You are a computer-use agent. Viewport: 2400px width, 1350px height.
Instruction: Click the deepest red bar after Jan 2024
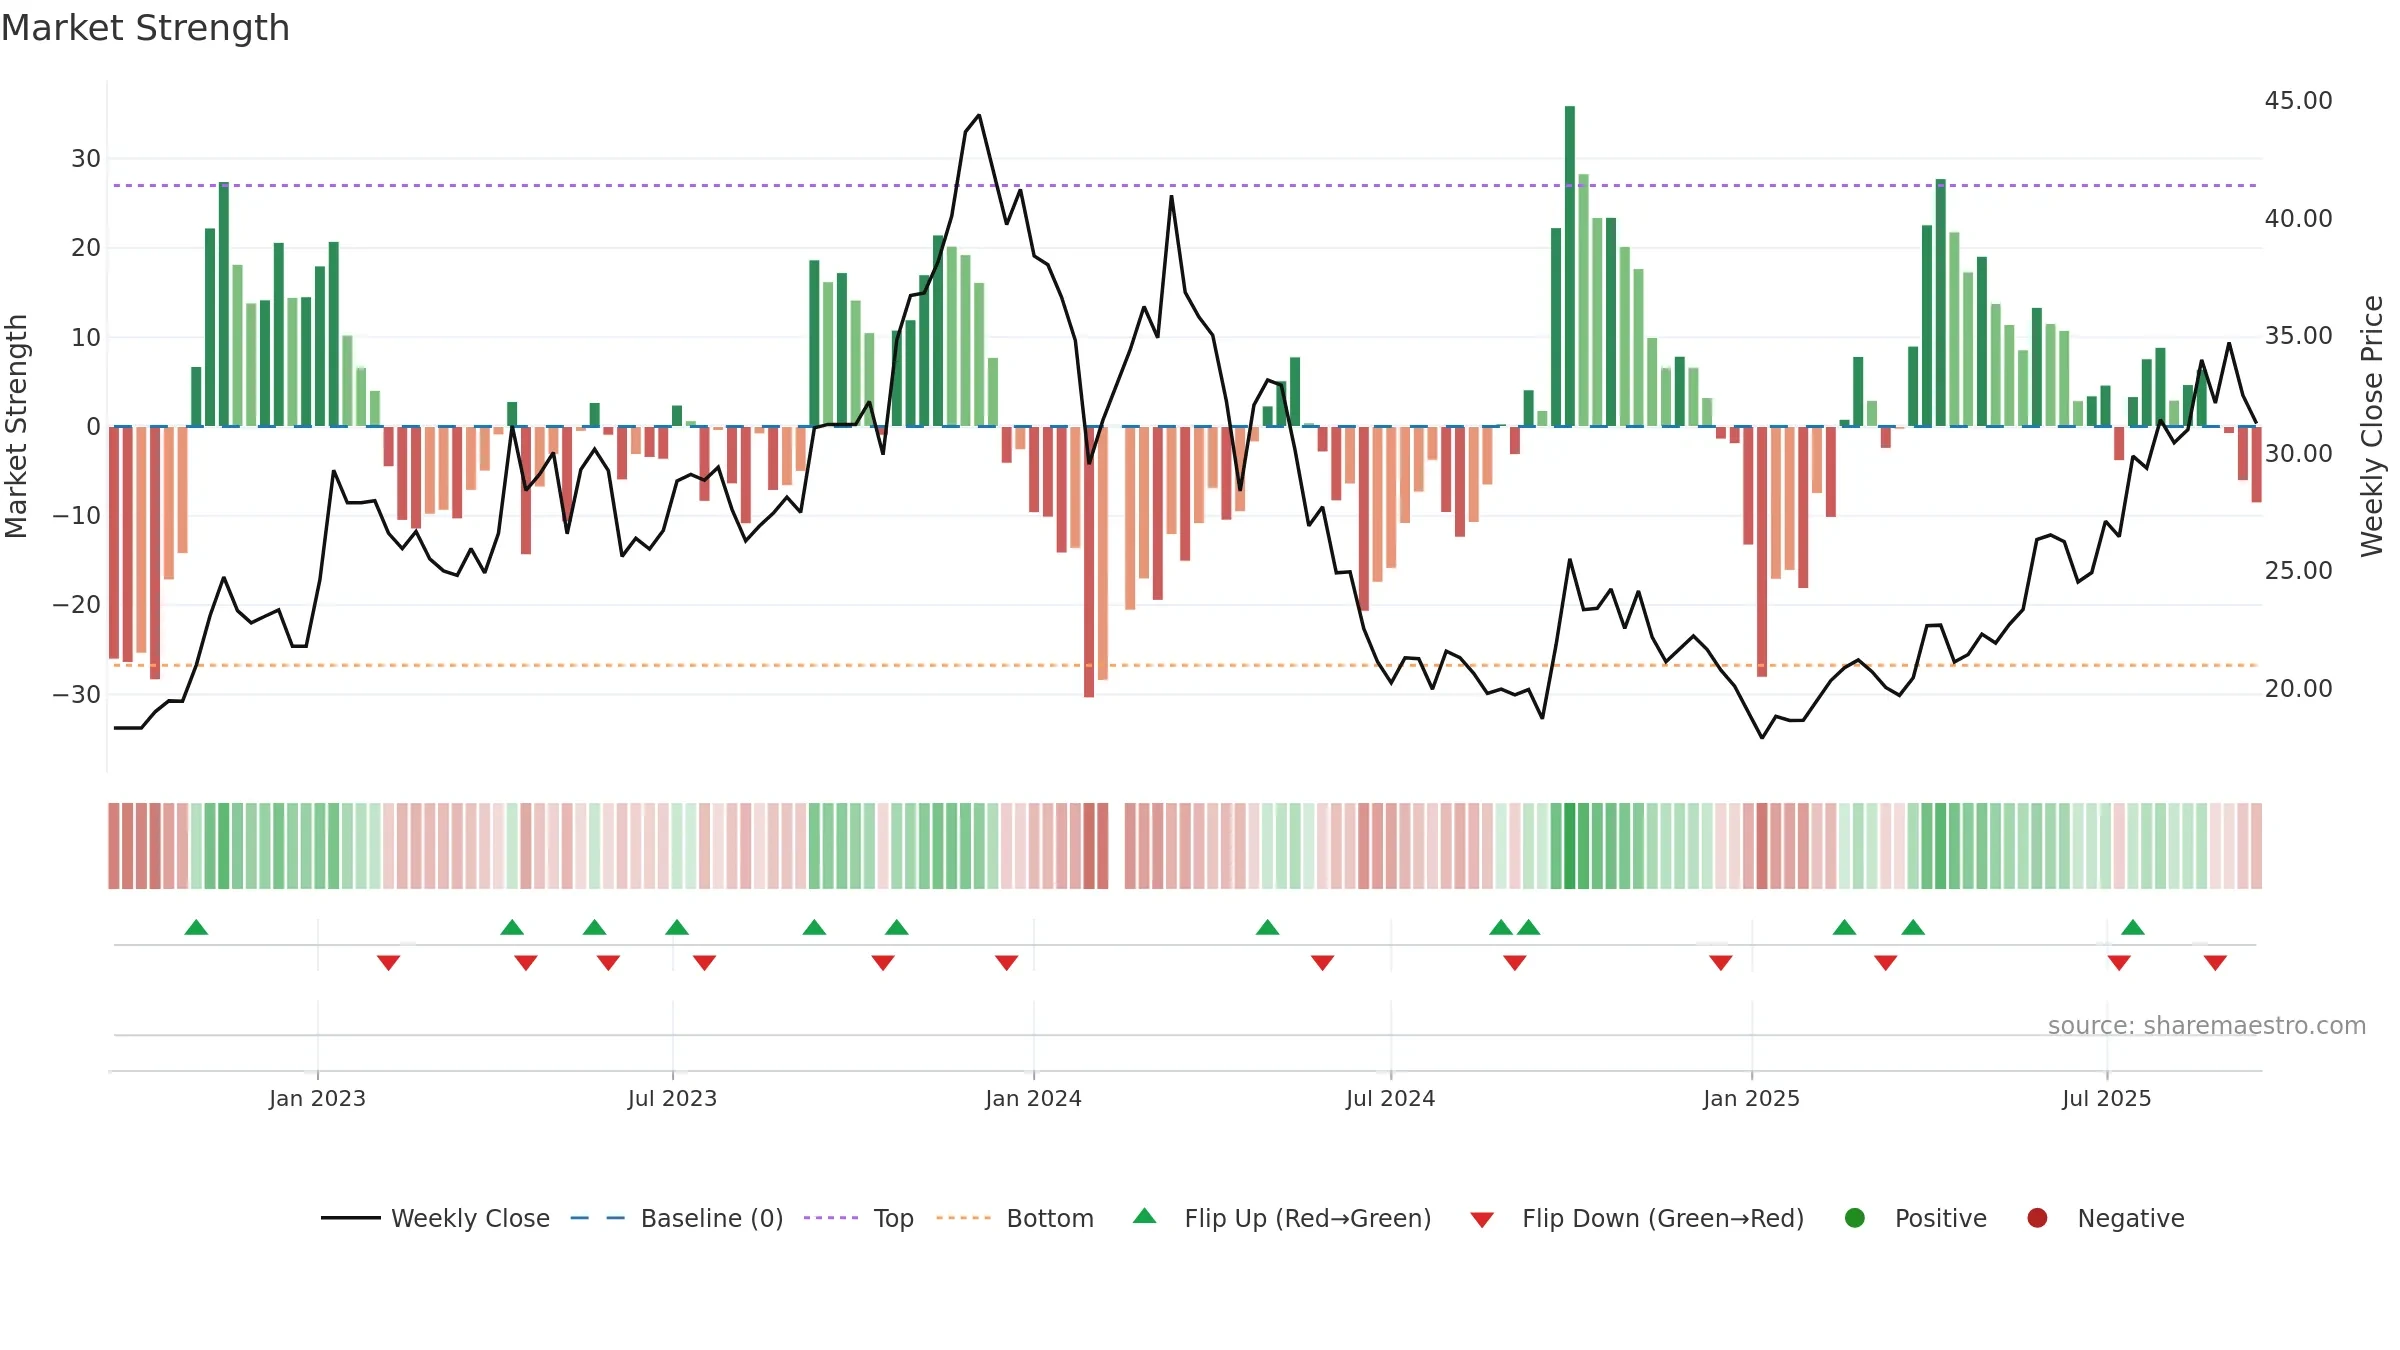[x=1089, y=562]
